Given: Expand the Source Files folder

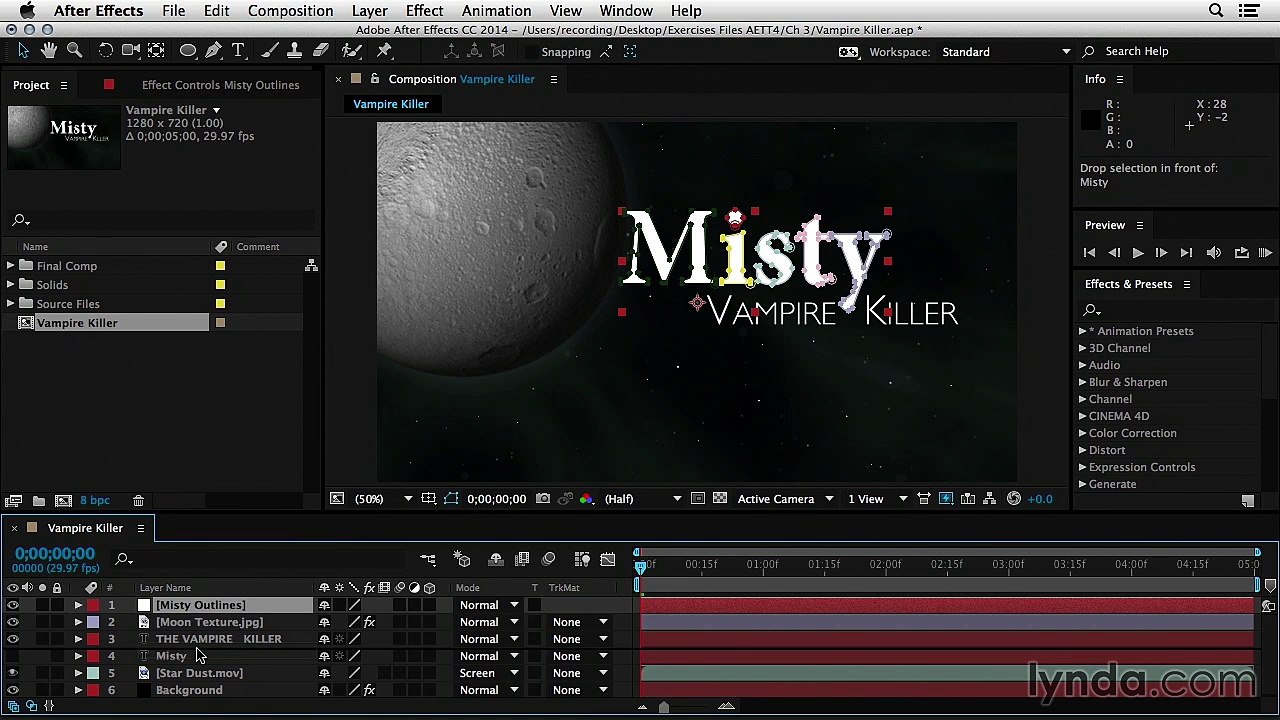Looking at the screenshot, I should pyautogui.click(x=11, y=304).
